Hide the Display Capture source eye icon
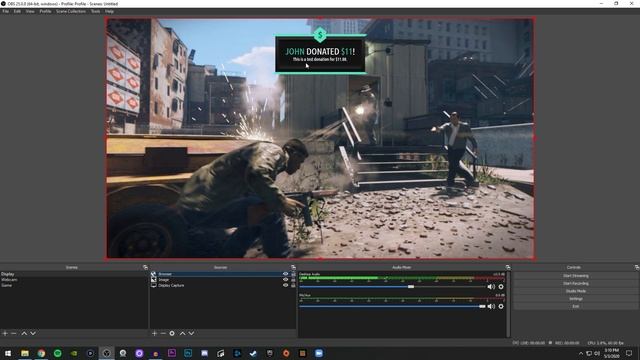 [x=285, y=285]
